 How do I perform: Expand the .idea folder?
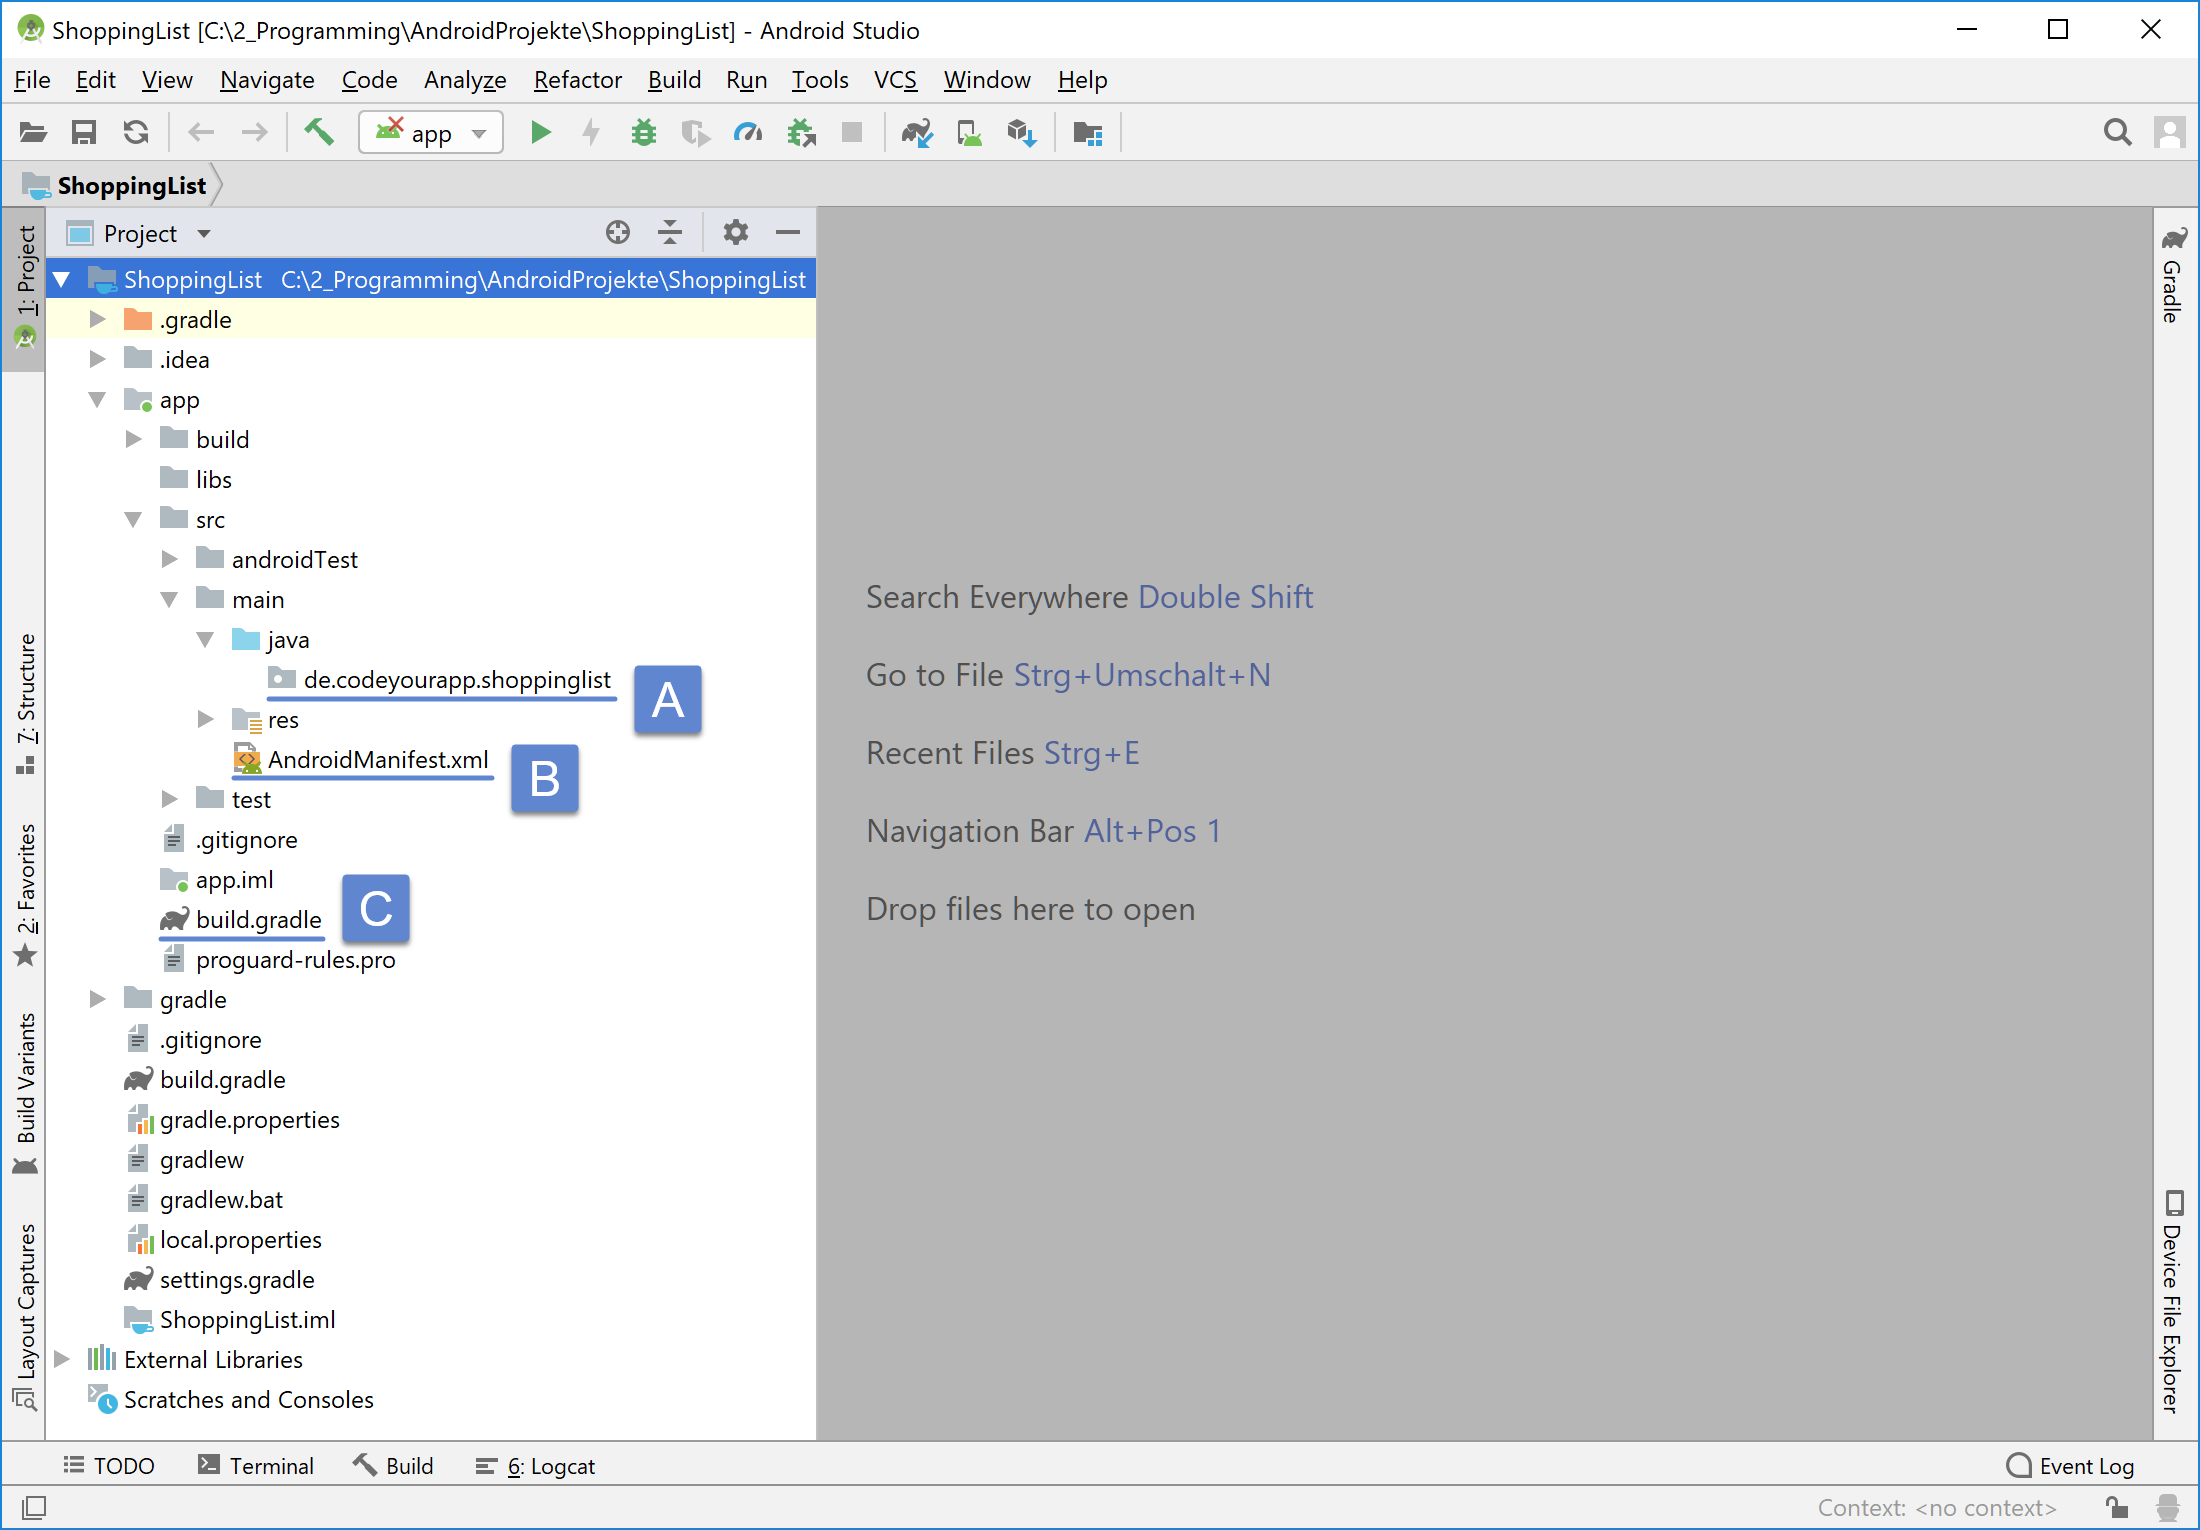tap(97, 359)
